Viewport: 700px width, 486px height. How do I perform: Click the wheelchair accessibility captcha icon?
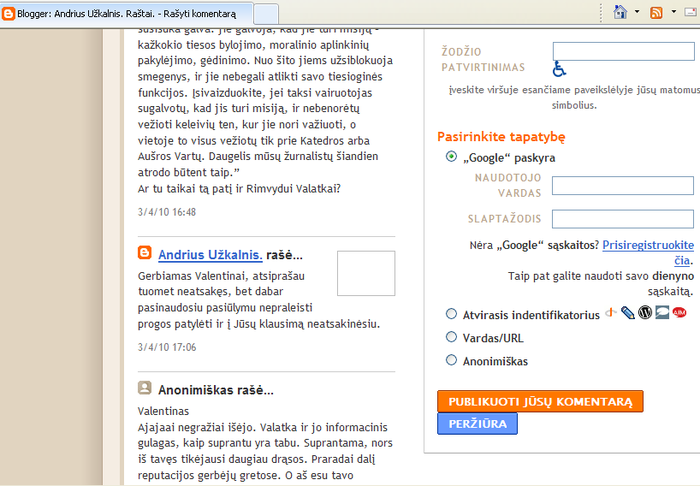[x=560, y=69]
